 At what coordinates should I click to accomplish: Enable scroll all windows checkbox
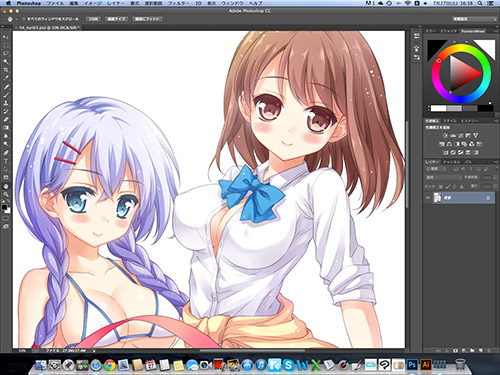click(x=24, y=19)
